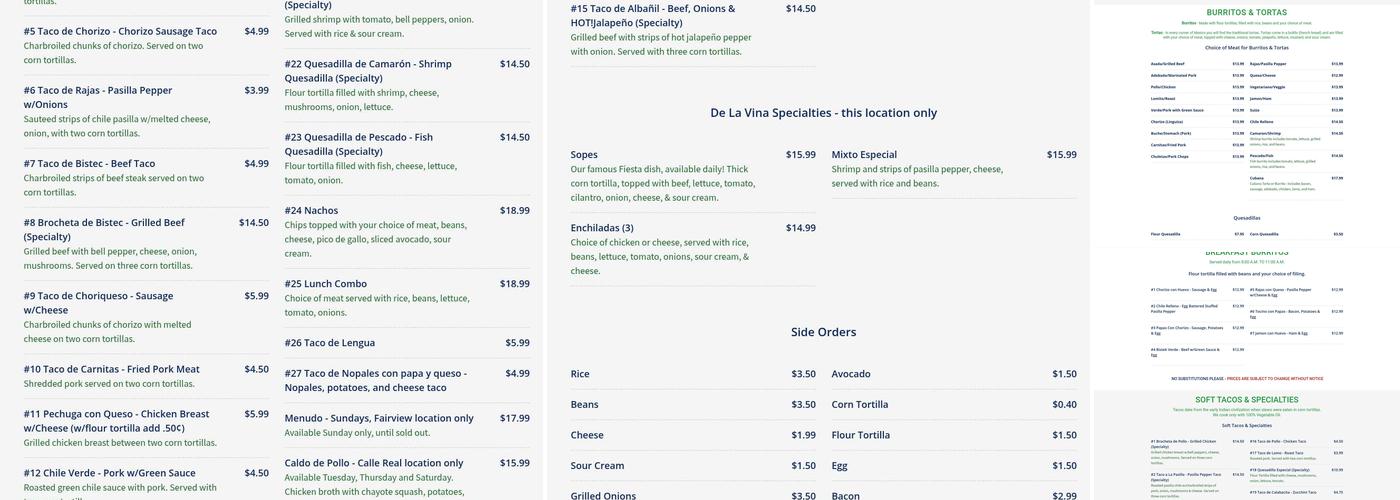Open the Soft Tacos & Specialties thumbnail

tap(1246, 445)
